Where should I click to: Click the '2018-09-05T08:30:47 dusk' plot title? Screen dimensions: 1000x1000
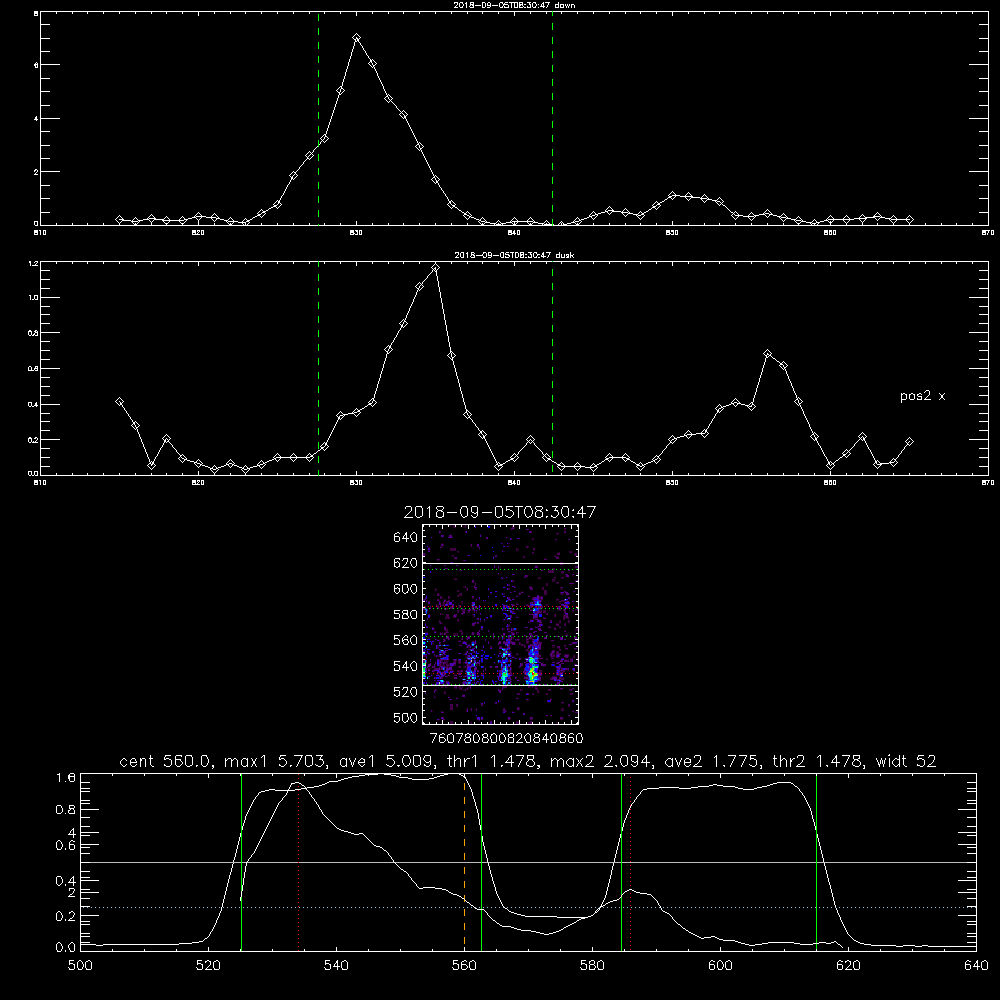pos(514,255)
